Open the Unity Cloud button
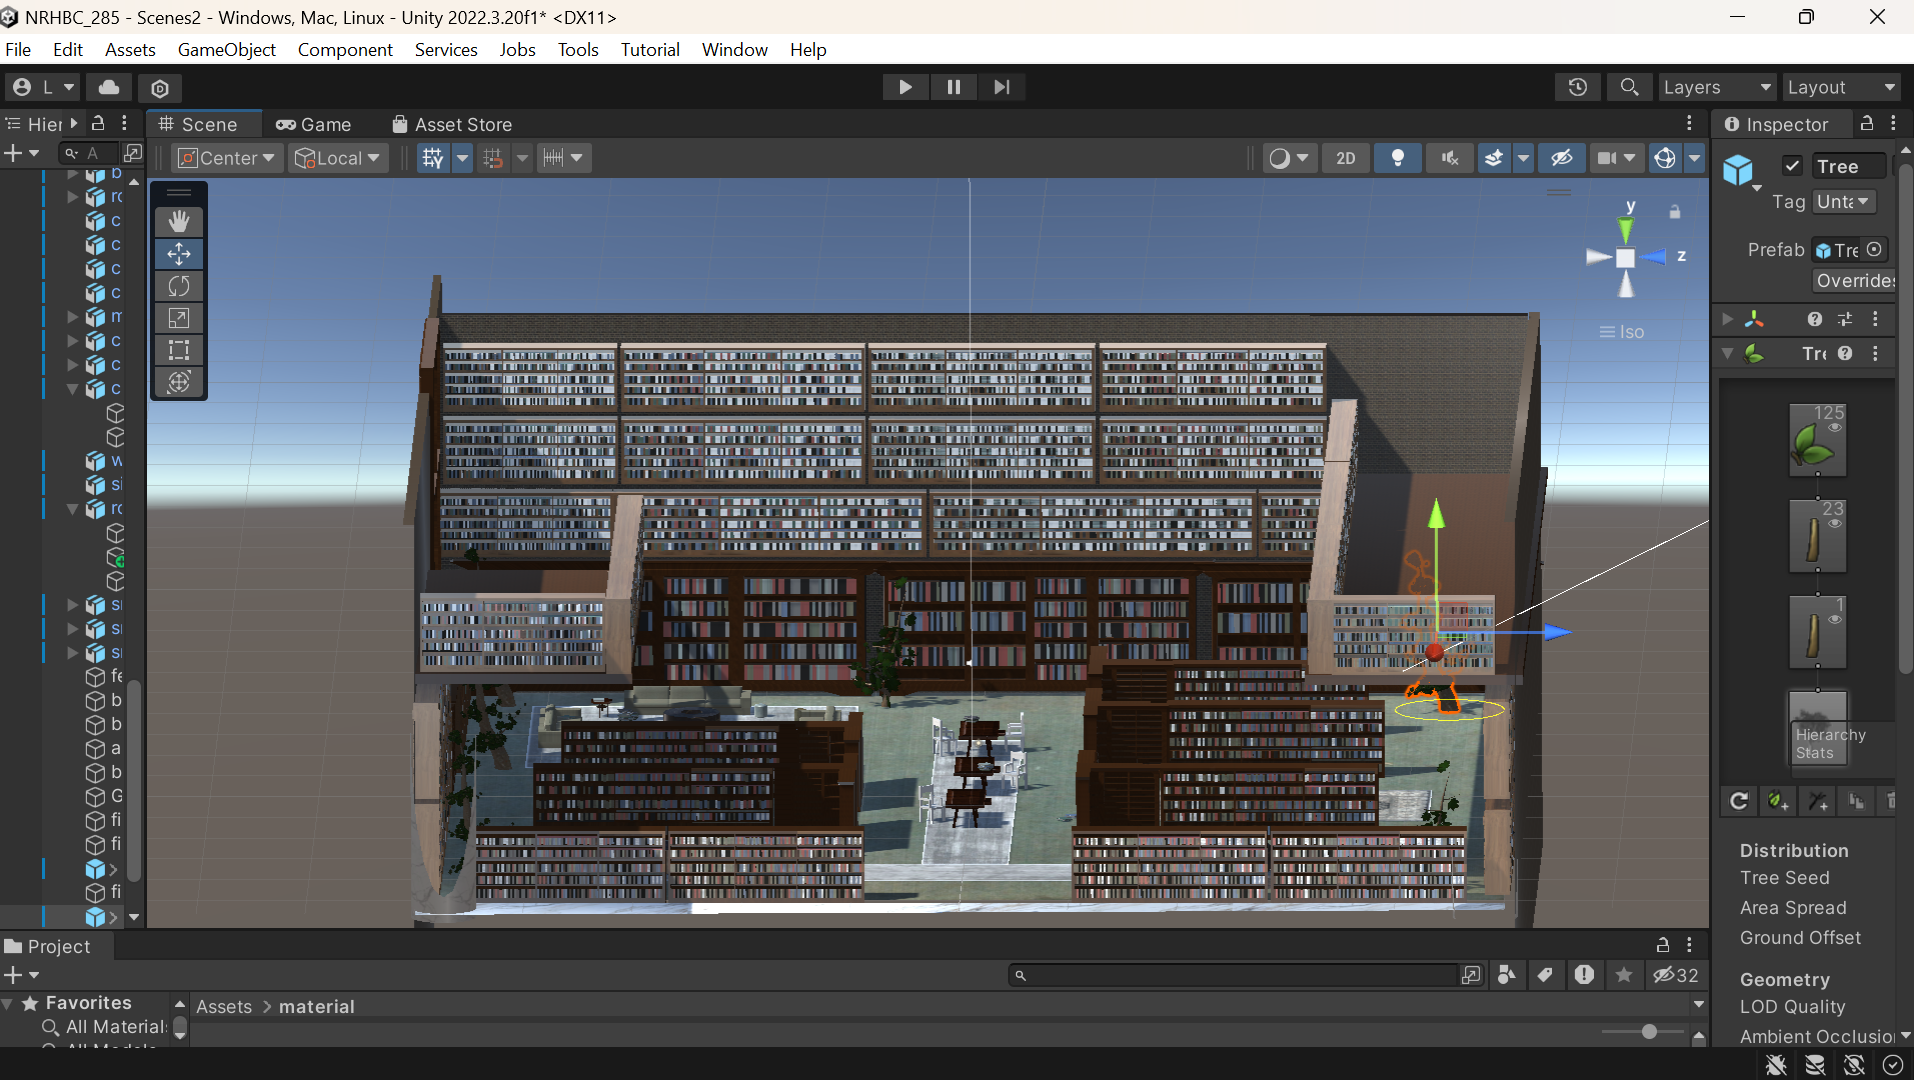This screenshot has width=1914, height=1080. pyautogui.click(x=109, y=87)
